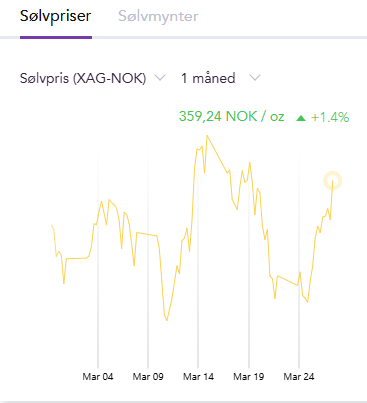Click the chevron next to 1 måned
Image resolution: width=367 pixels, height=403 pixels.
255,78
